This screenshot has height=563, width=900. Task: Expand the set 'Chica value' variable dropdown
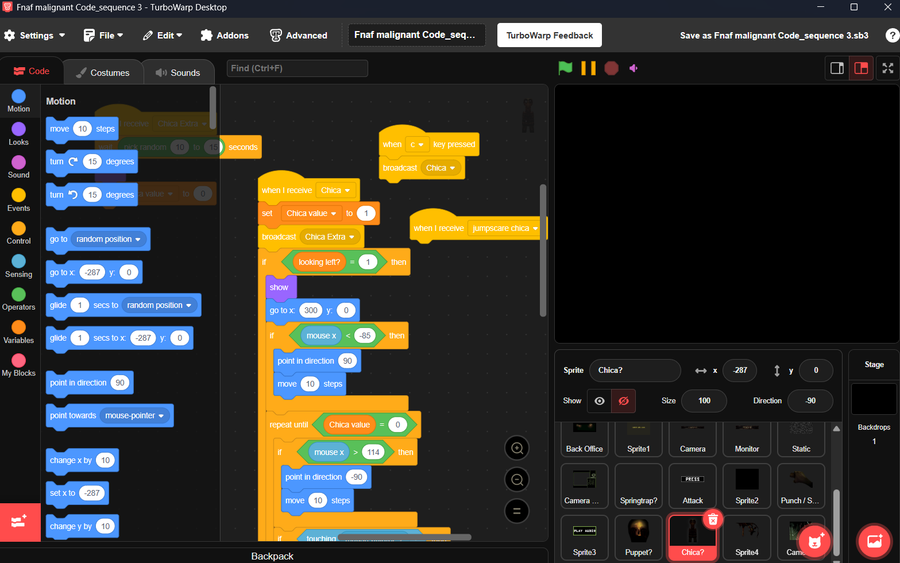click(x=311, y=213)
